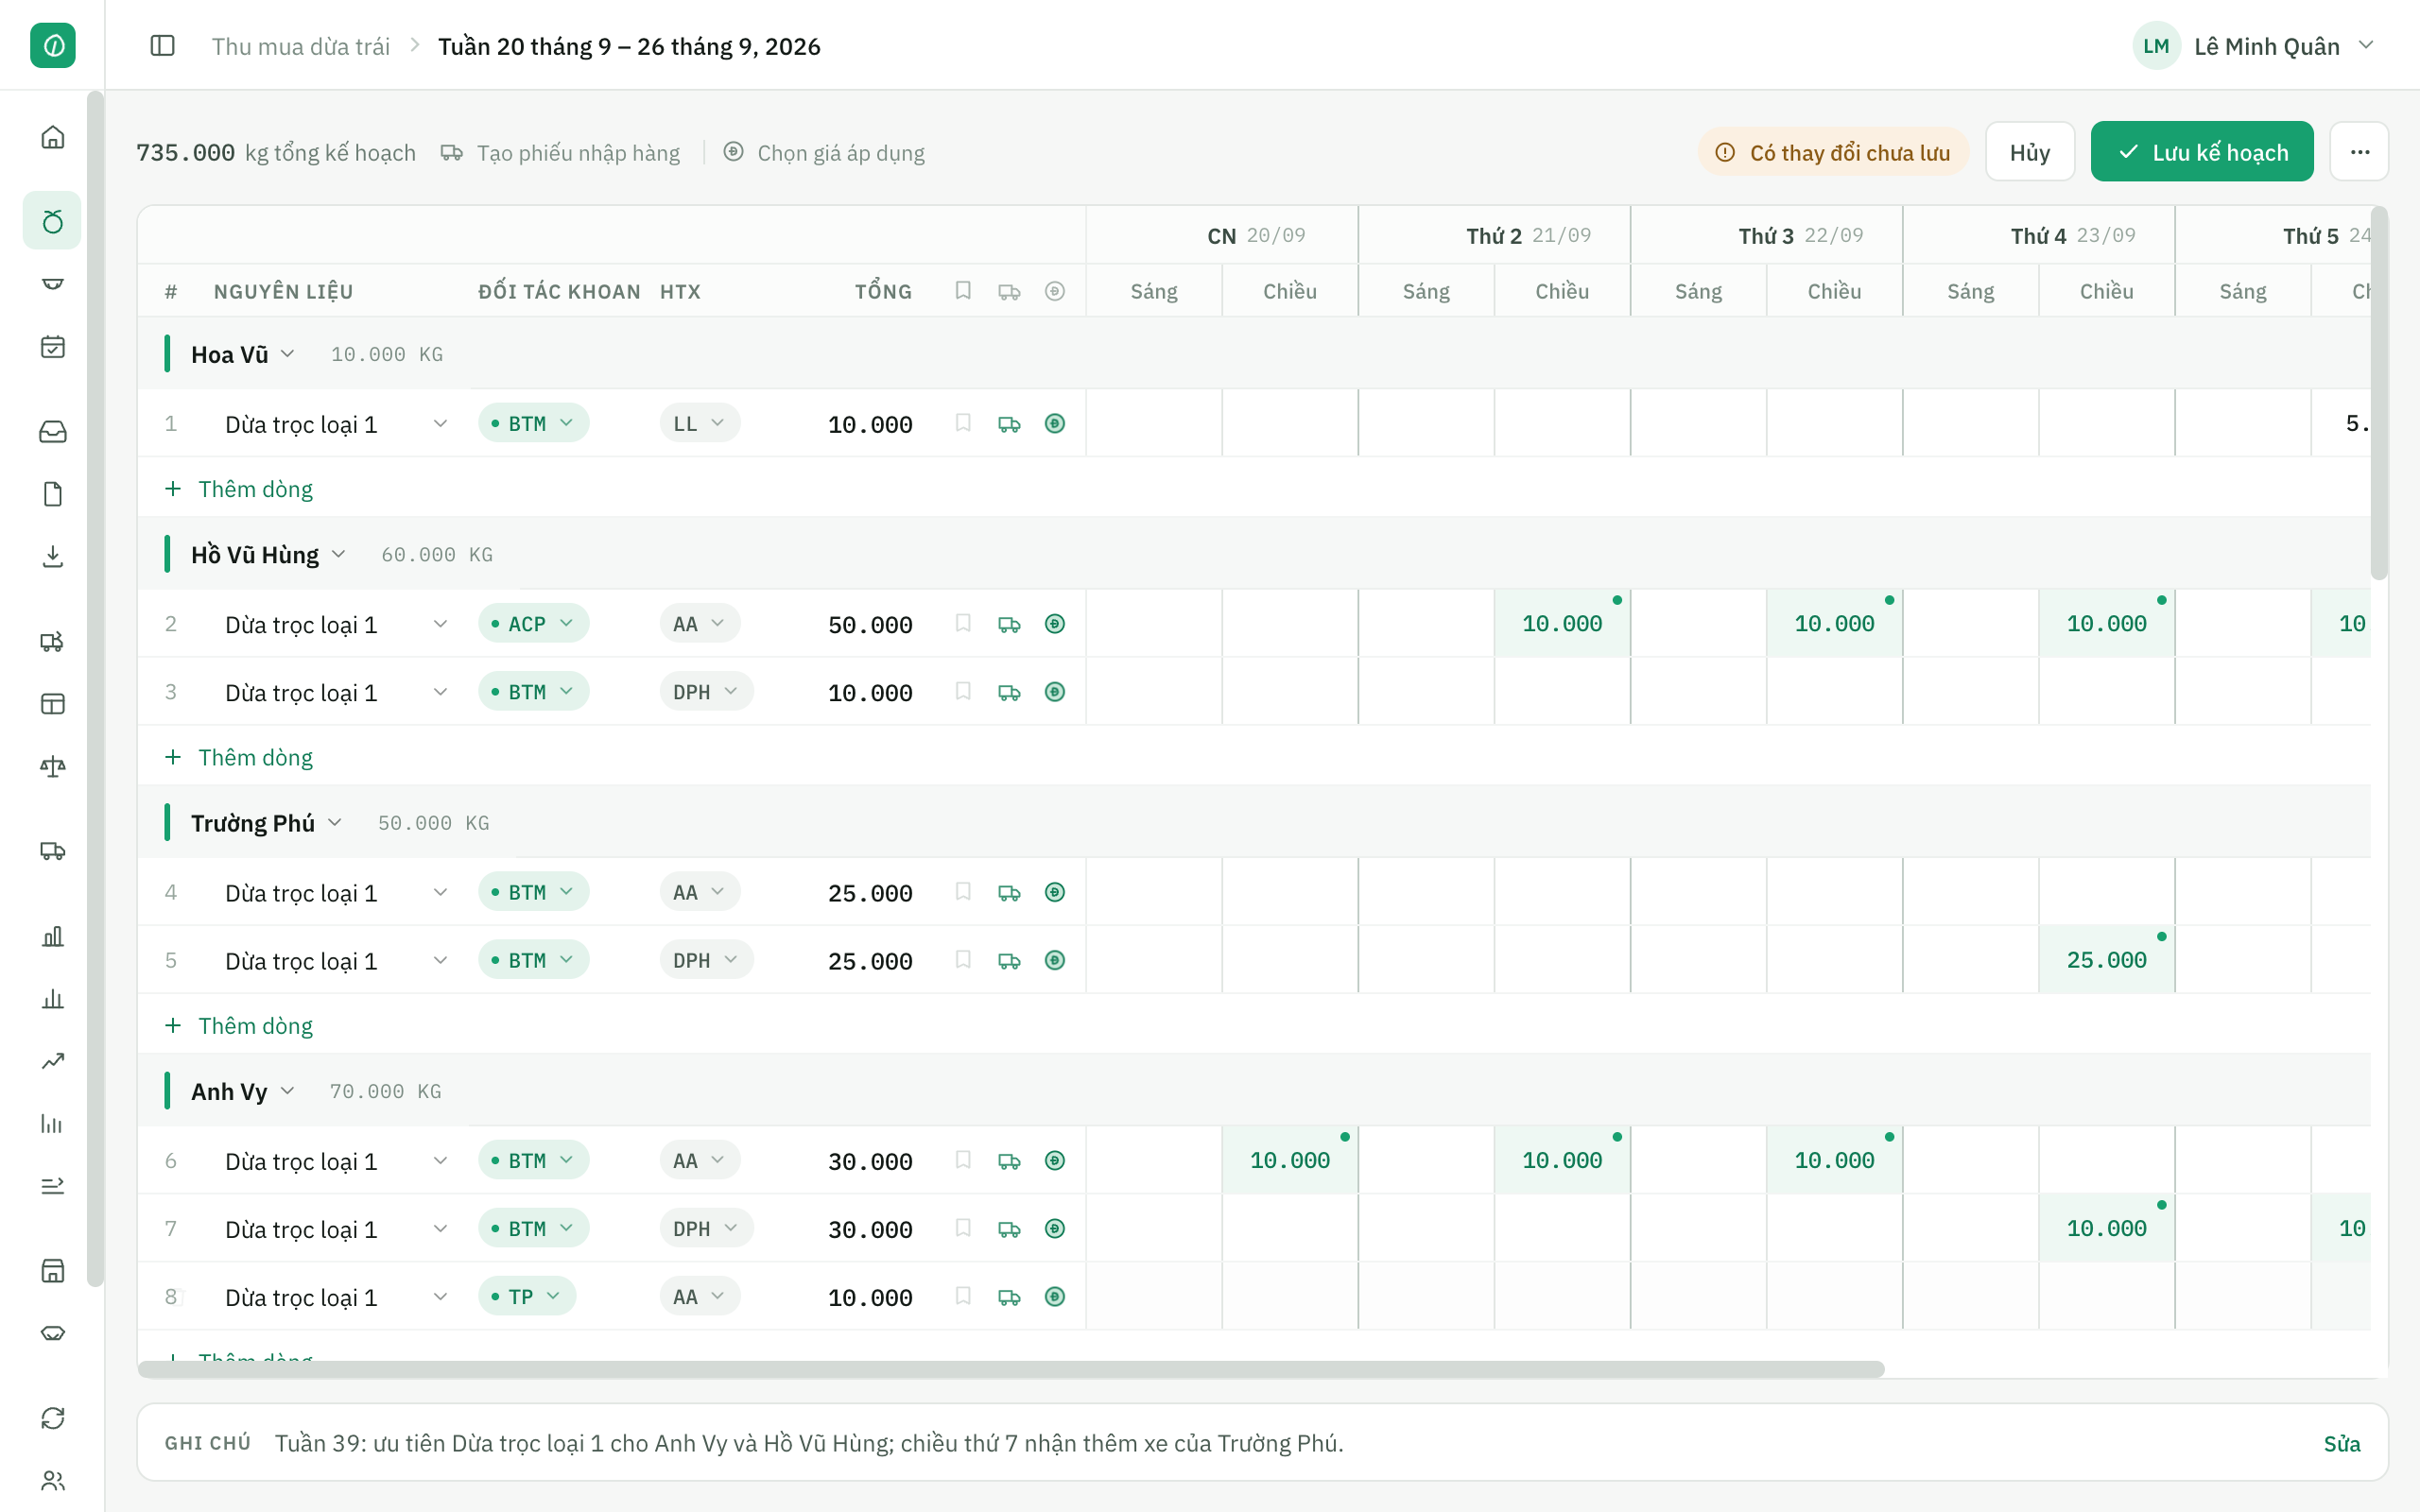Viewport: 2420px width, 1512px height.
Task: Open the LL cooperative dropdown in row 1
Action: pos(700,424)
